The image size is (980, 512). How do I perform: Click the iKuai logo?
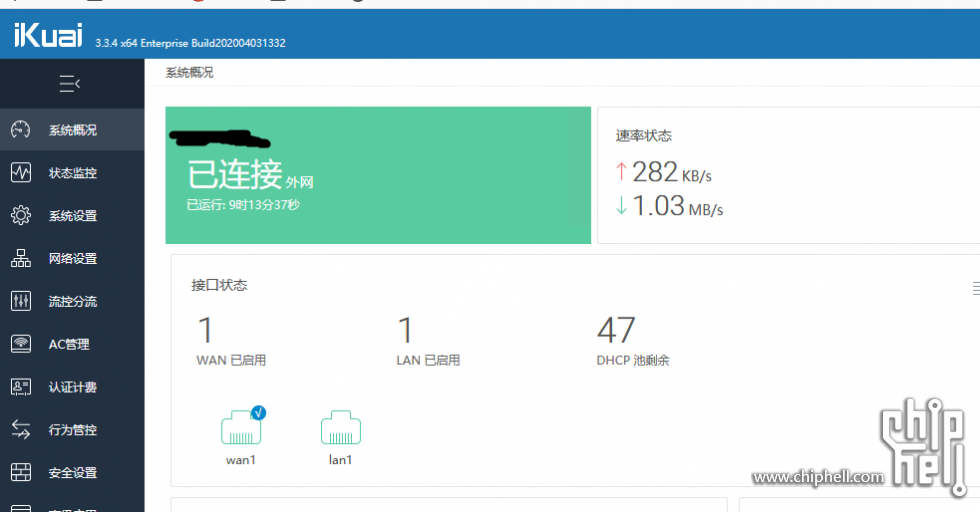pyautogui.click(x=48, y=35)
